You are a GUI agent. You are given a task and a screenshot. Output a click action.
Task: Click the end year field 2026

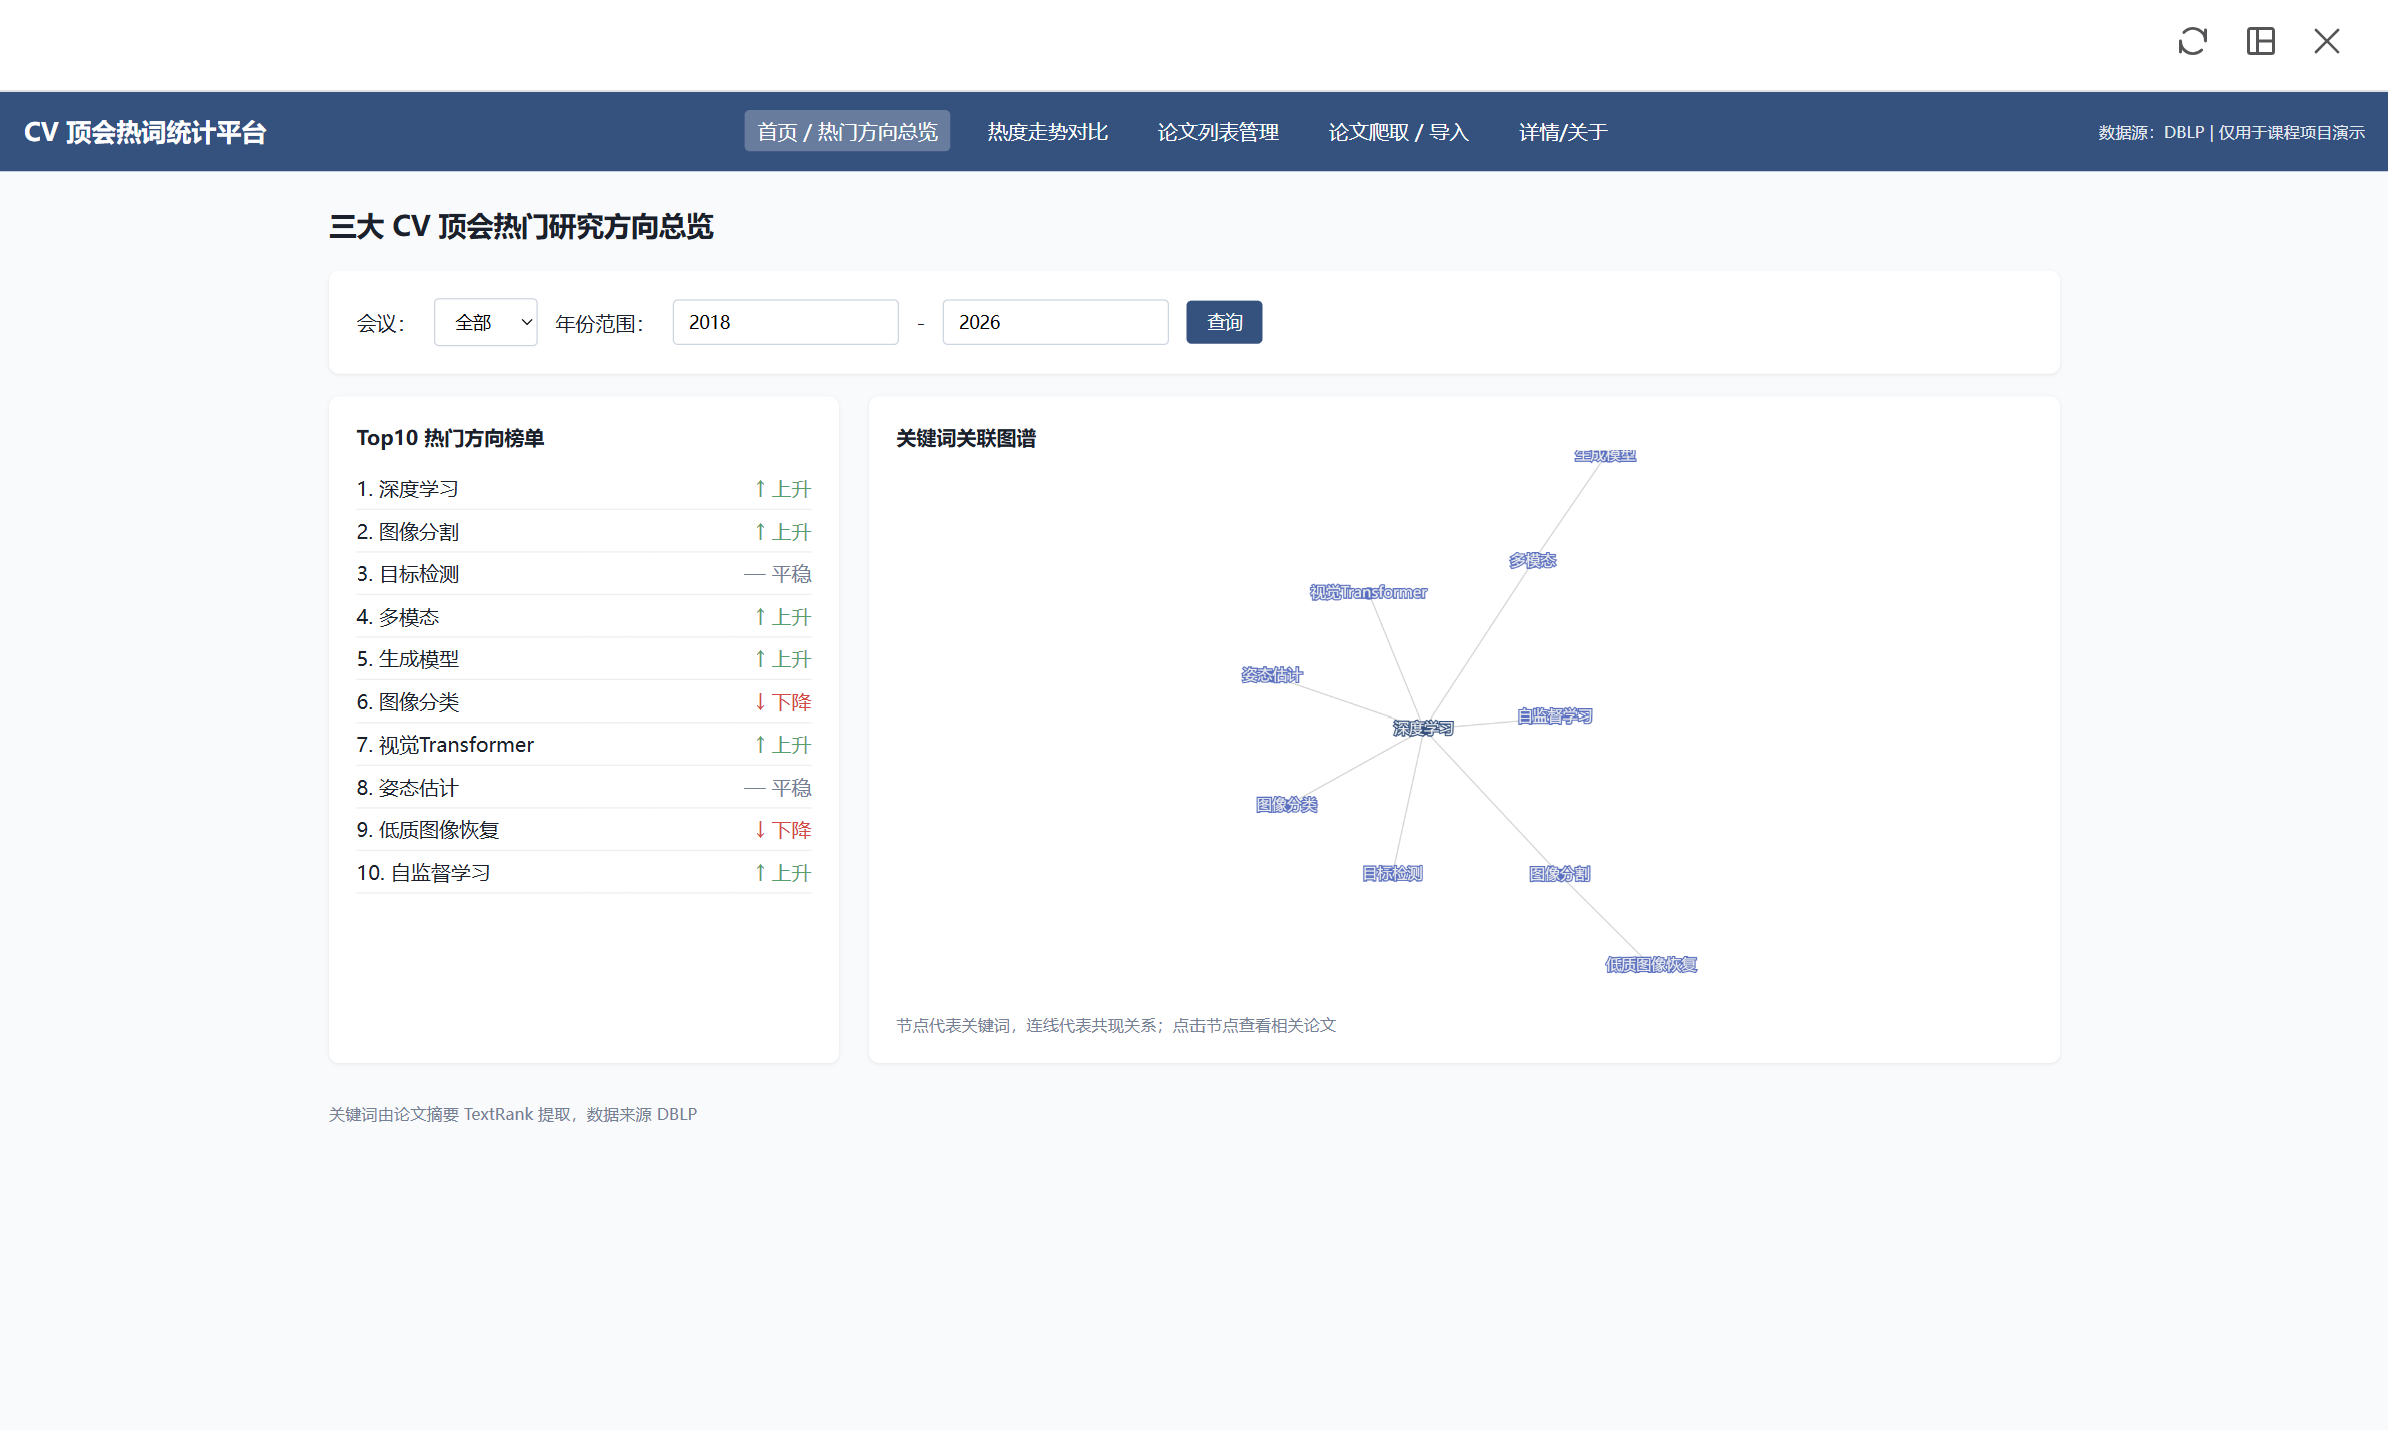tap(1055, 322)
